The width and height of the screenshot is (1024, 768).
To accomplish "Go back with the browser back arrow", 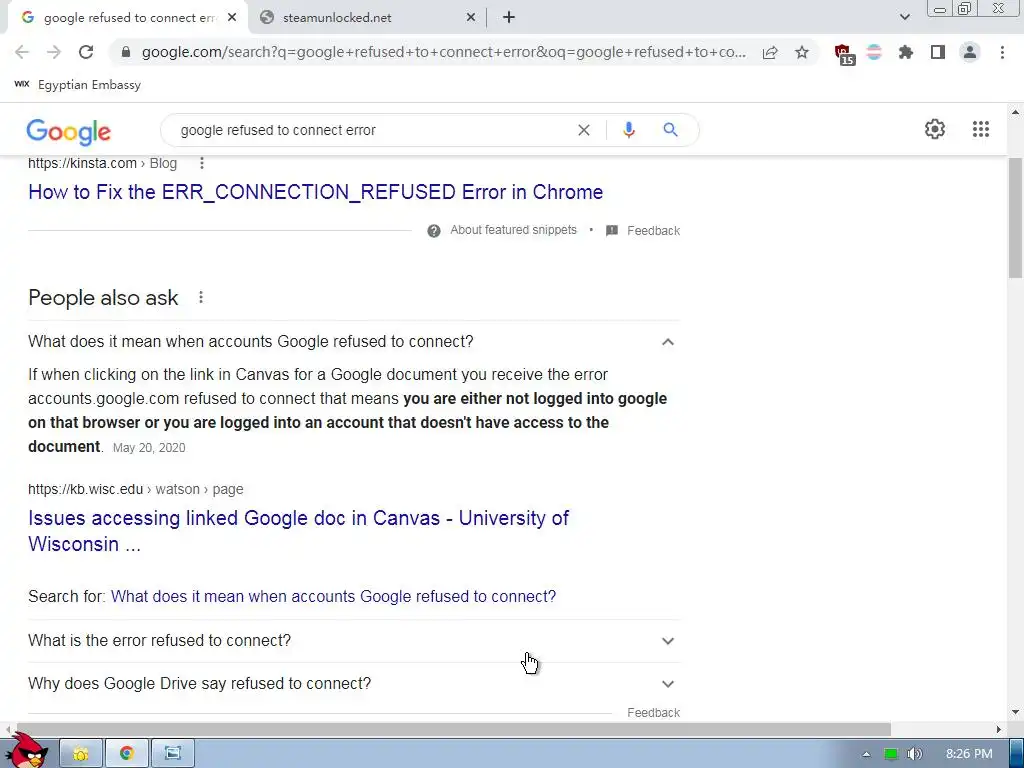I will 22,52.
